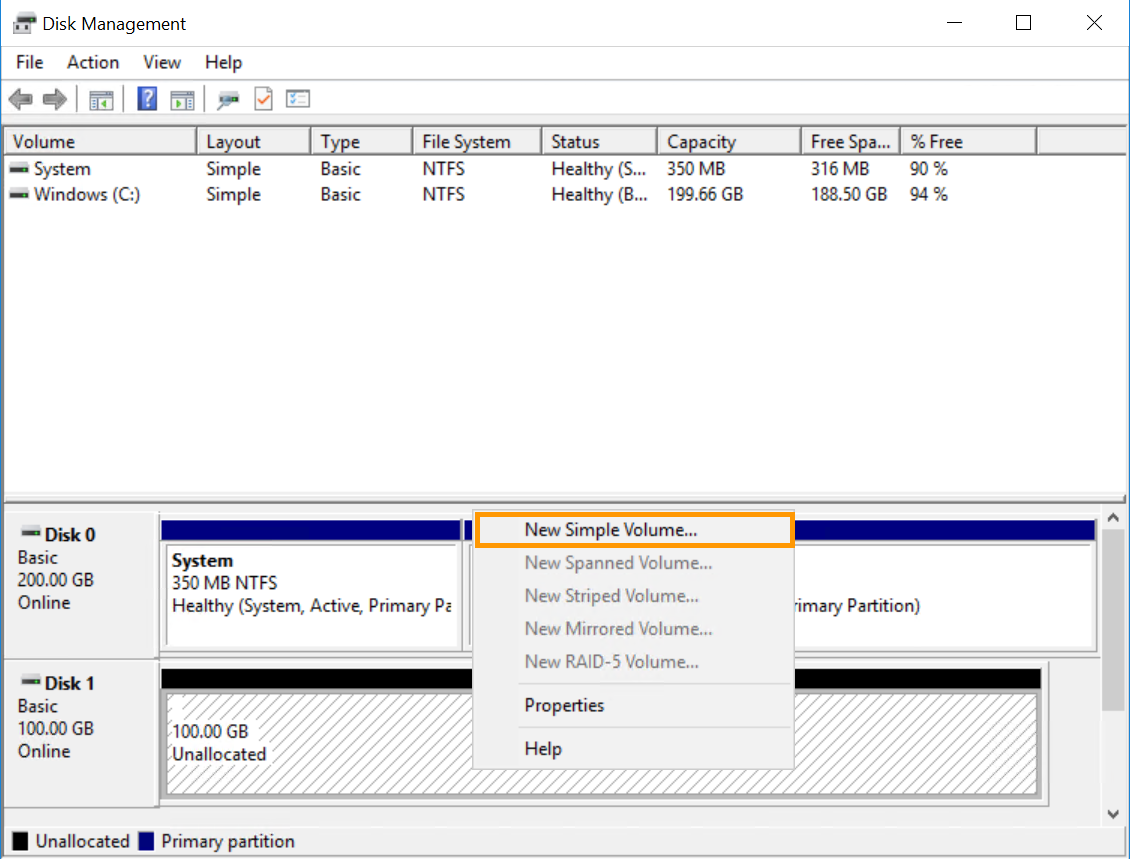Click the Forward navigation arrow in the toolbar
The height and width of the screenshot is (859, 1130).
tap(54, 98)
